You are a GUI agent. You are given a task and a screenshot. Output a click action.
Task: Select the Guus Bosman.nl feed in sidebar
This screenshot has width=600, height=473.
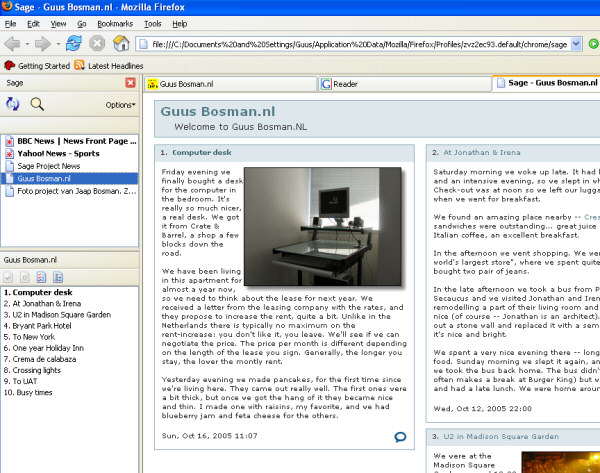(69, 178)
